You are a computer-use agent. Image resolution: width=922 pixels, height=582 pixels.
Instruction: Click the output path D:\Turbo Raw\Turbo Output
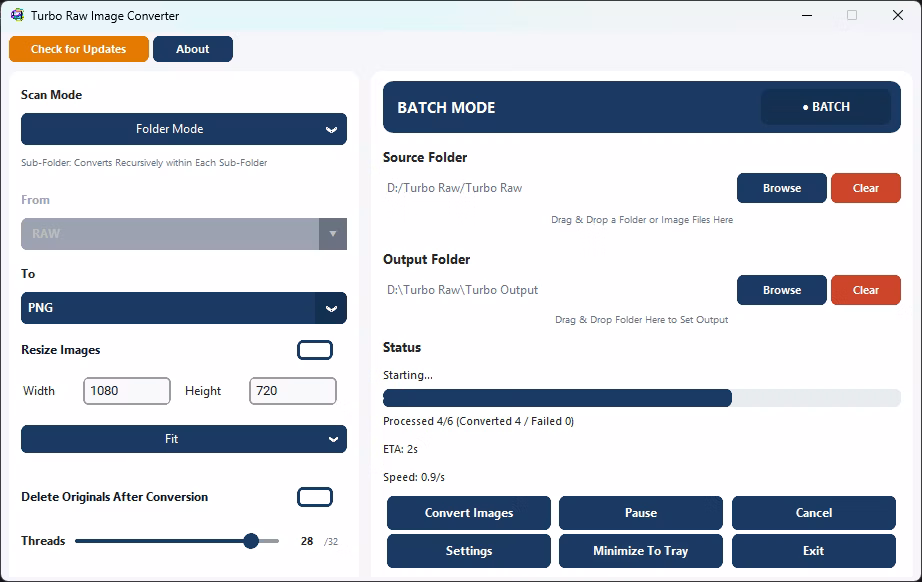pos(462,290)
